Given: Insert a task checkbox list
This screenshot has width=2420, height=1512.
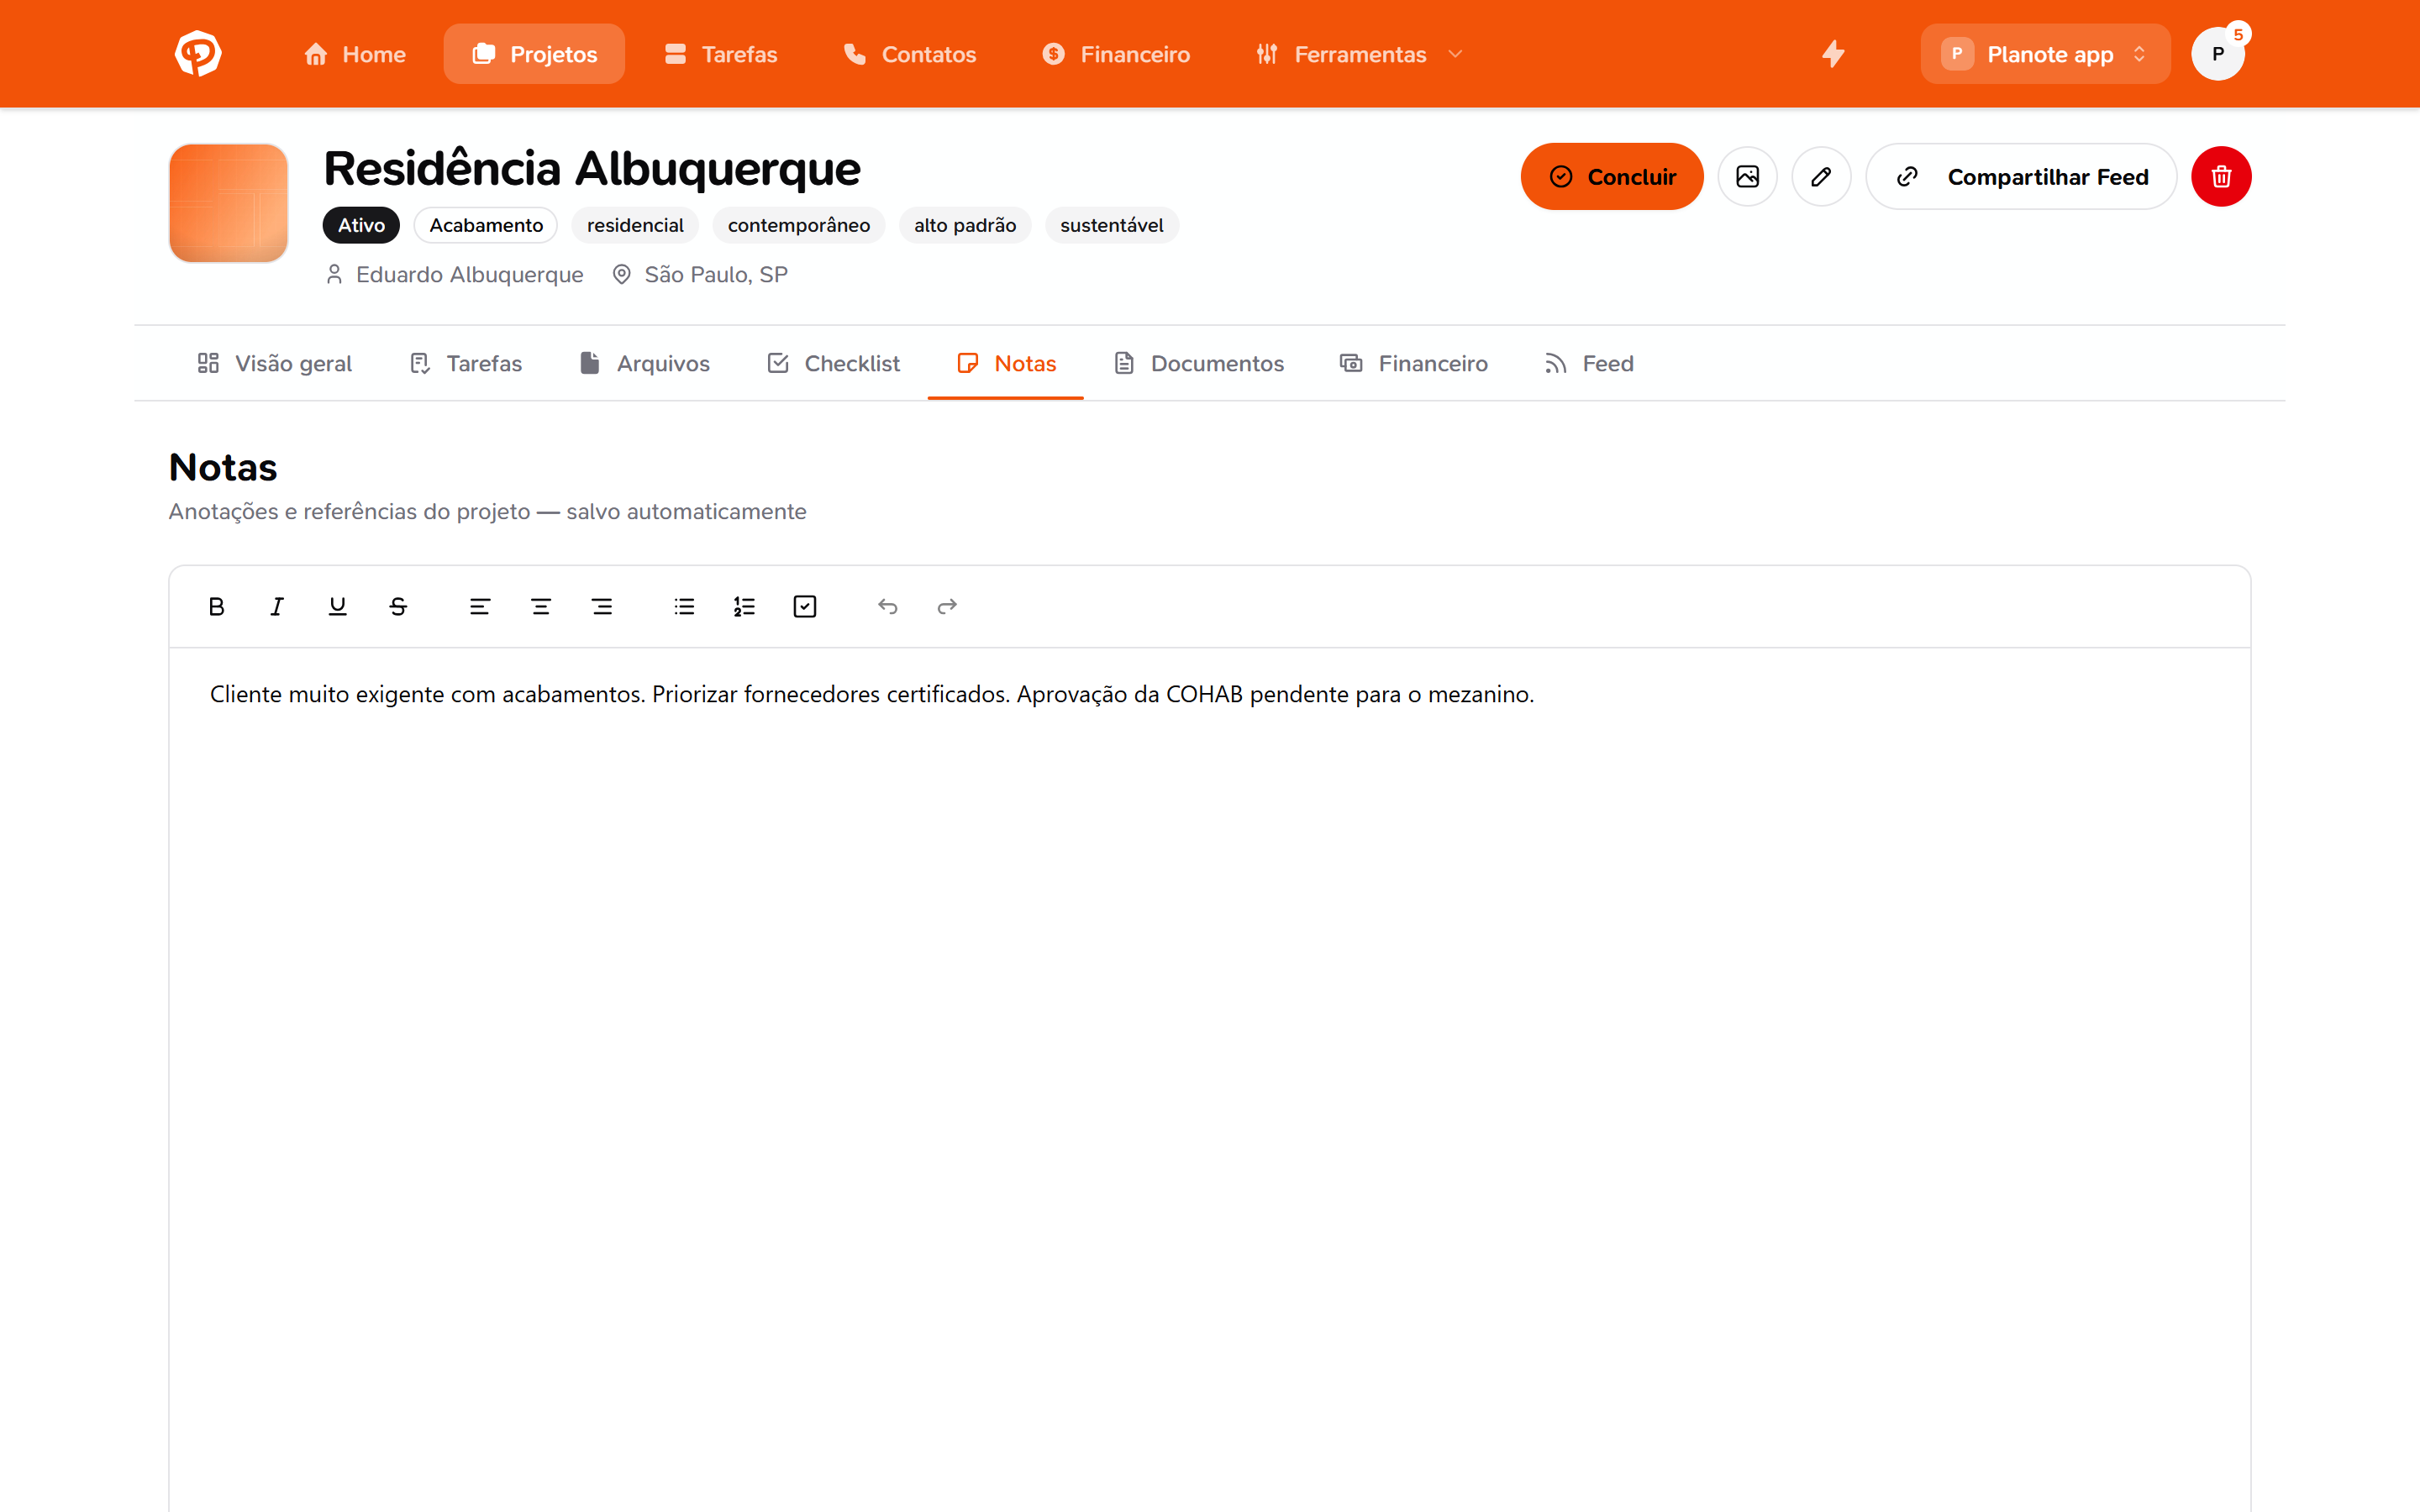Looking at the screenshot, I should tap(805, 606).
